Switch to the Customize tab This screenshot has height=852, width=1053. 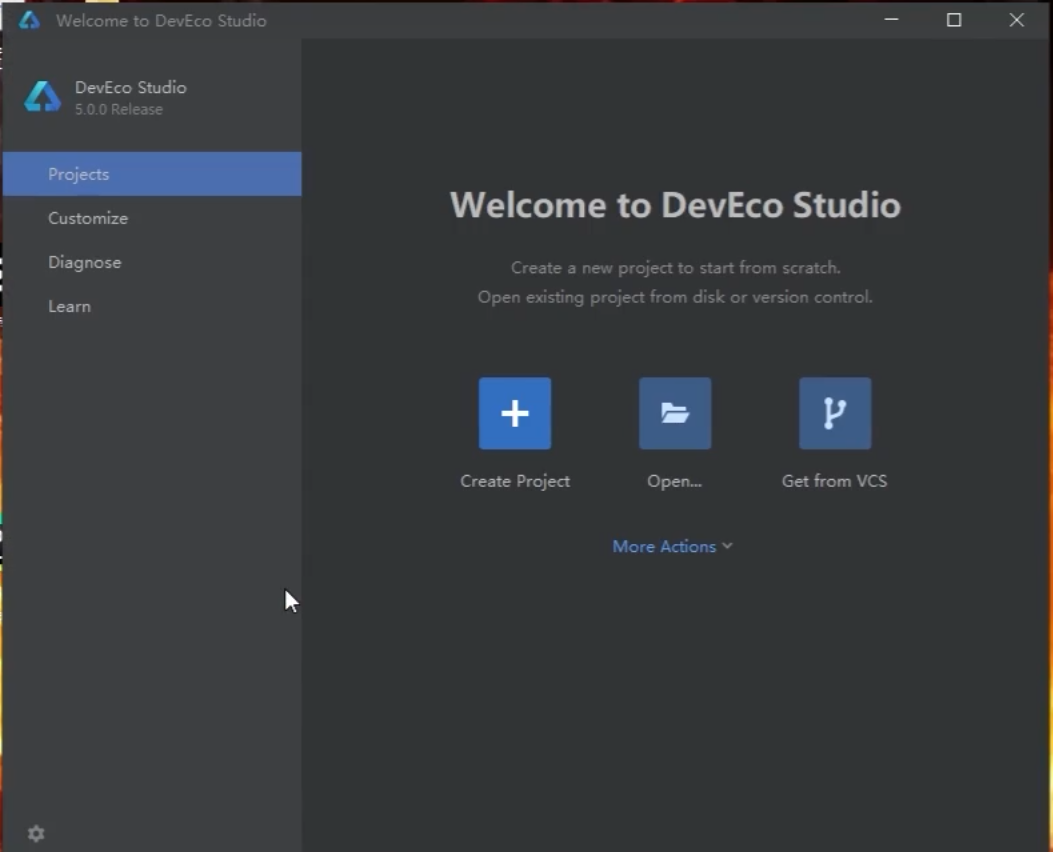point(152,218)
